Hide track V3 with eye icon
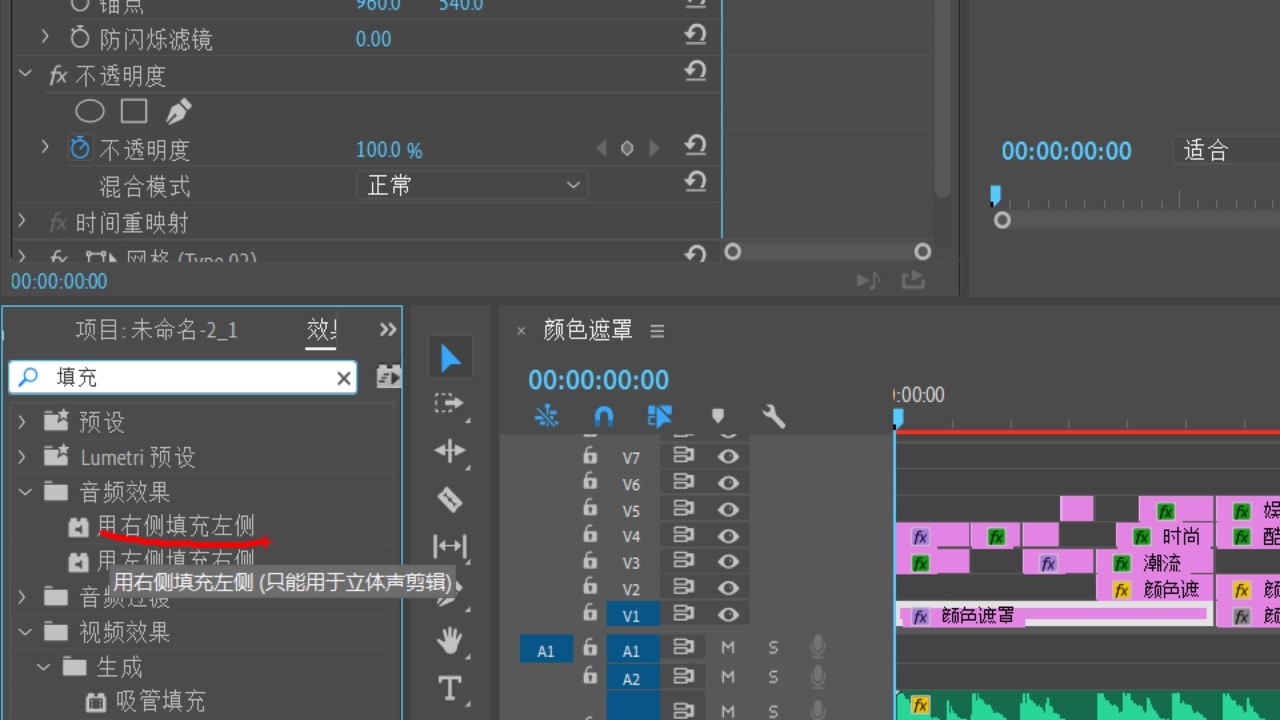 (x=728, y=562)
